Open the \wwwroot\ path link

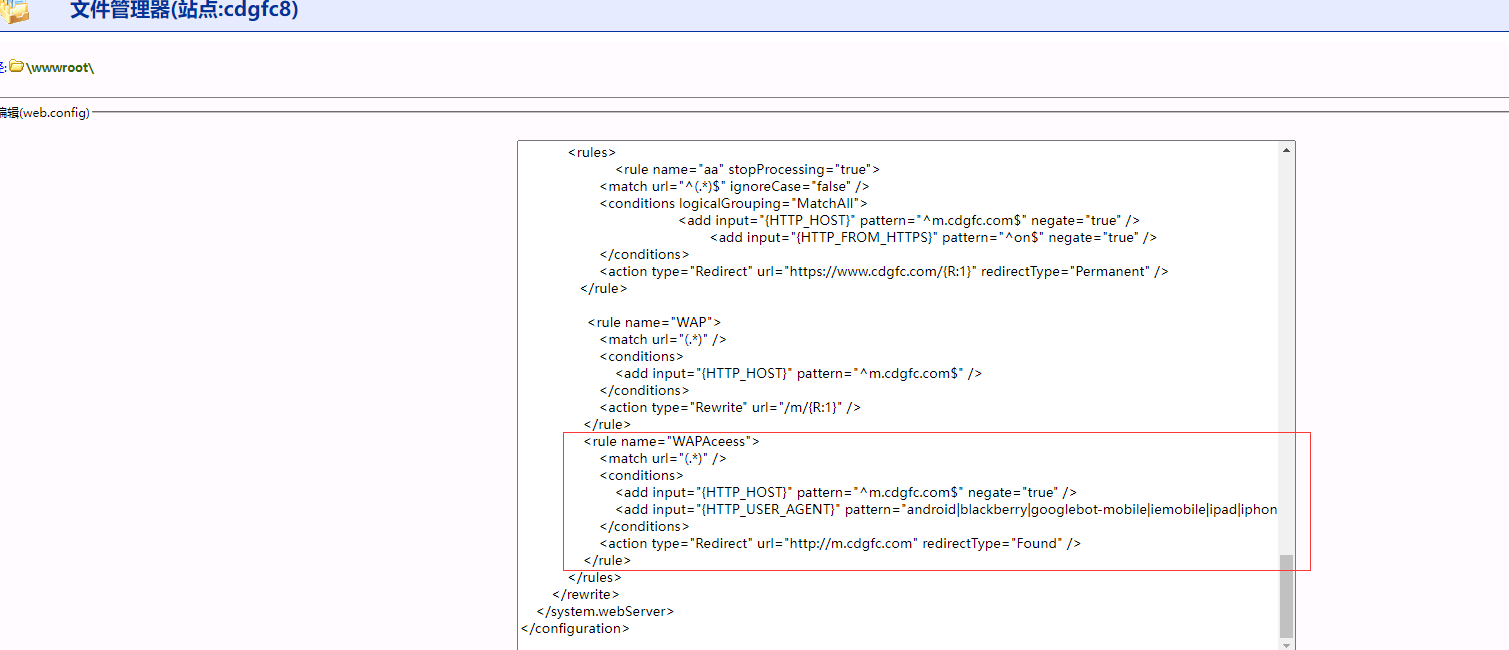point(60,67)
